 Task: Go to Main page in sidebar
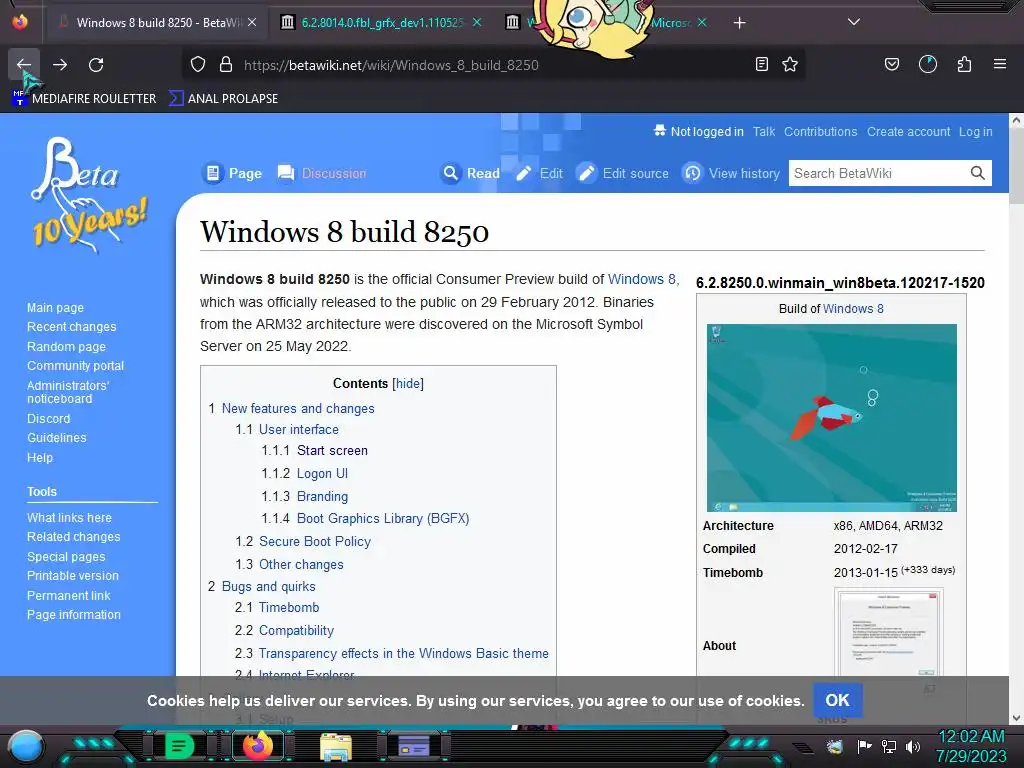click(x=56, y=308)
